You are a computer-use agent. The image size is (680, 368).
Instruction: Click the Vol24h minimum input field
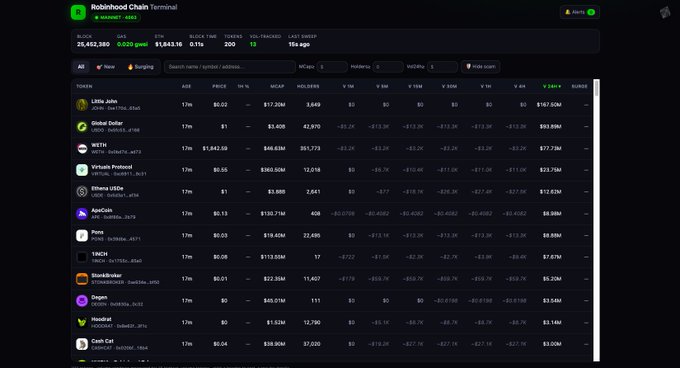(x=442, y=67)
